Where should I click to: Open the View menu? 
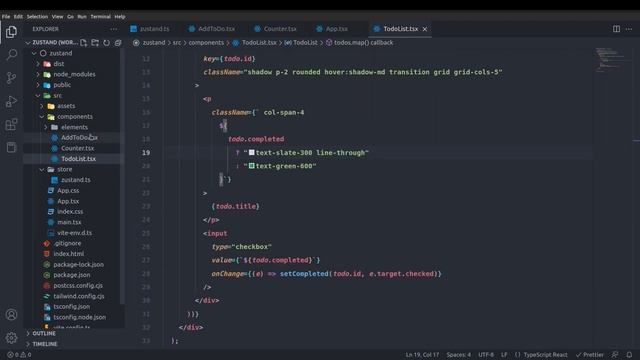58,17
